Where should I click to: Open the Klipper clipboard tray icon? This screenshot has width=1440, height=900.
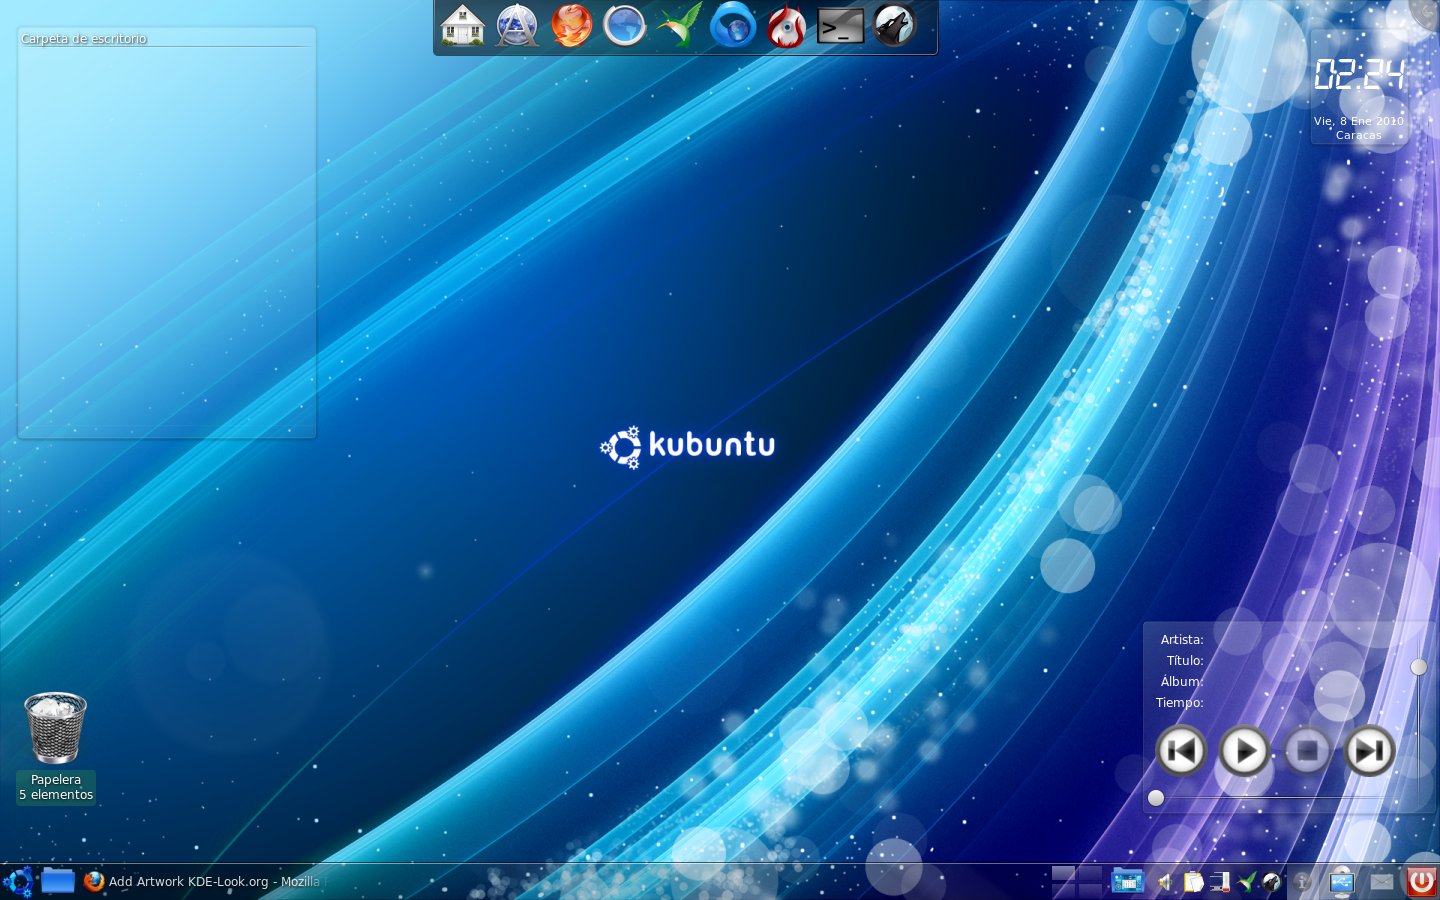pos(1193,882)
